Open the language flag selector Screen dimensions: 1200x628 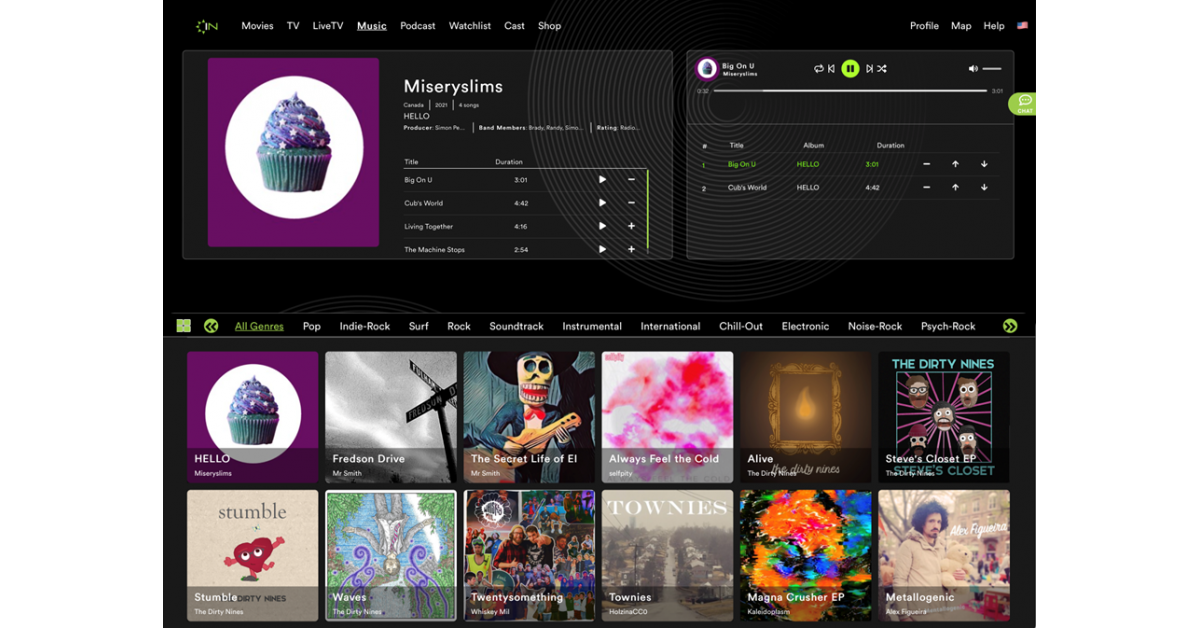click(1022, 26)
